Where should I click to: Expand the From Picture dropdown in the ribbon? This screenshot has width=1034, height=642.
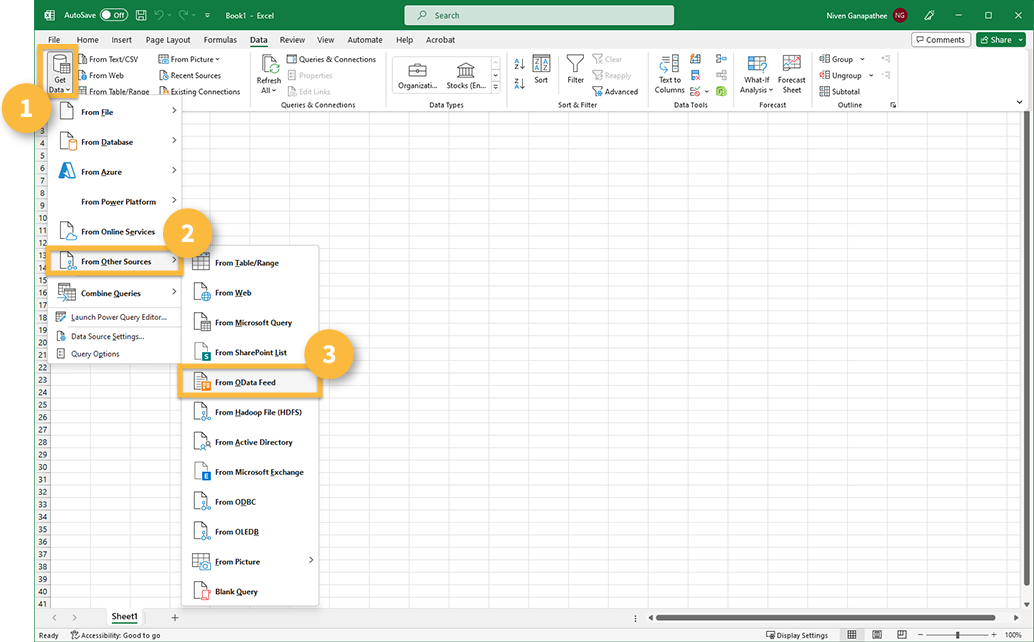point(218,59)
